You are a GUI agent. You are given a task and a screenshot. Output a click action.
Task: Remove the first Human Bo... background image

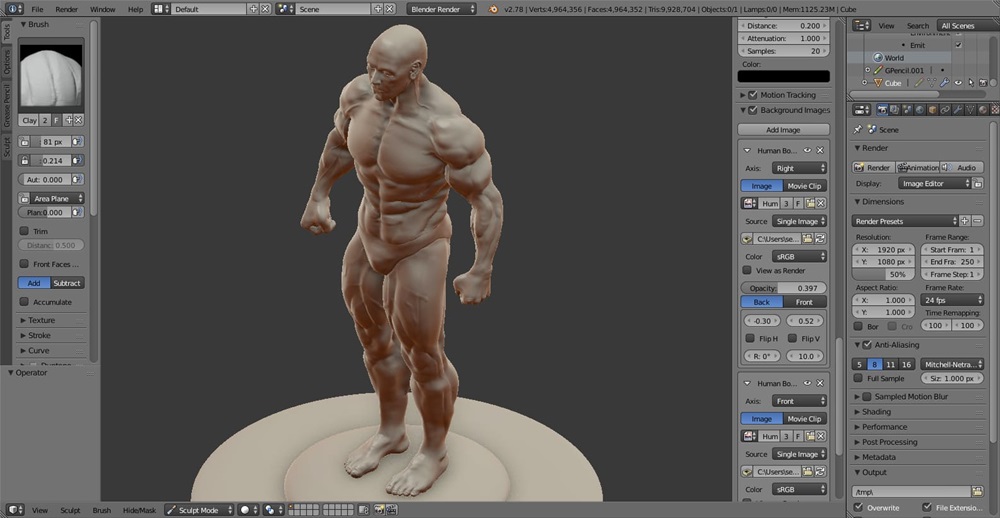(820, 151)
